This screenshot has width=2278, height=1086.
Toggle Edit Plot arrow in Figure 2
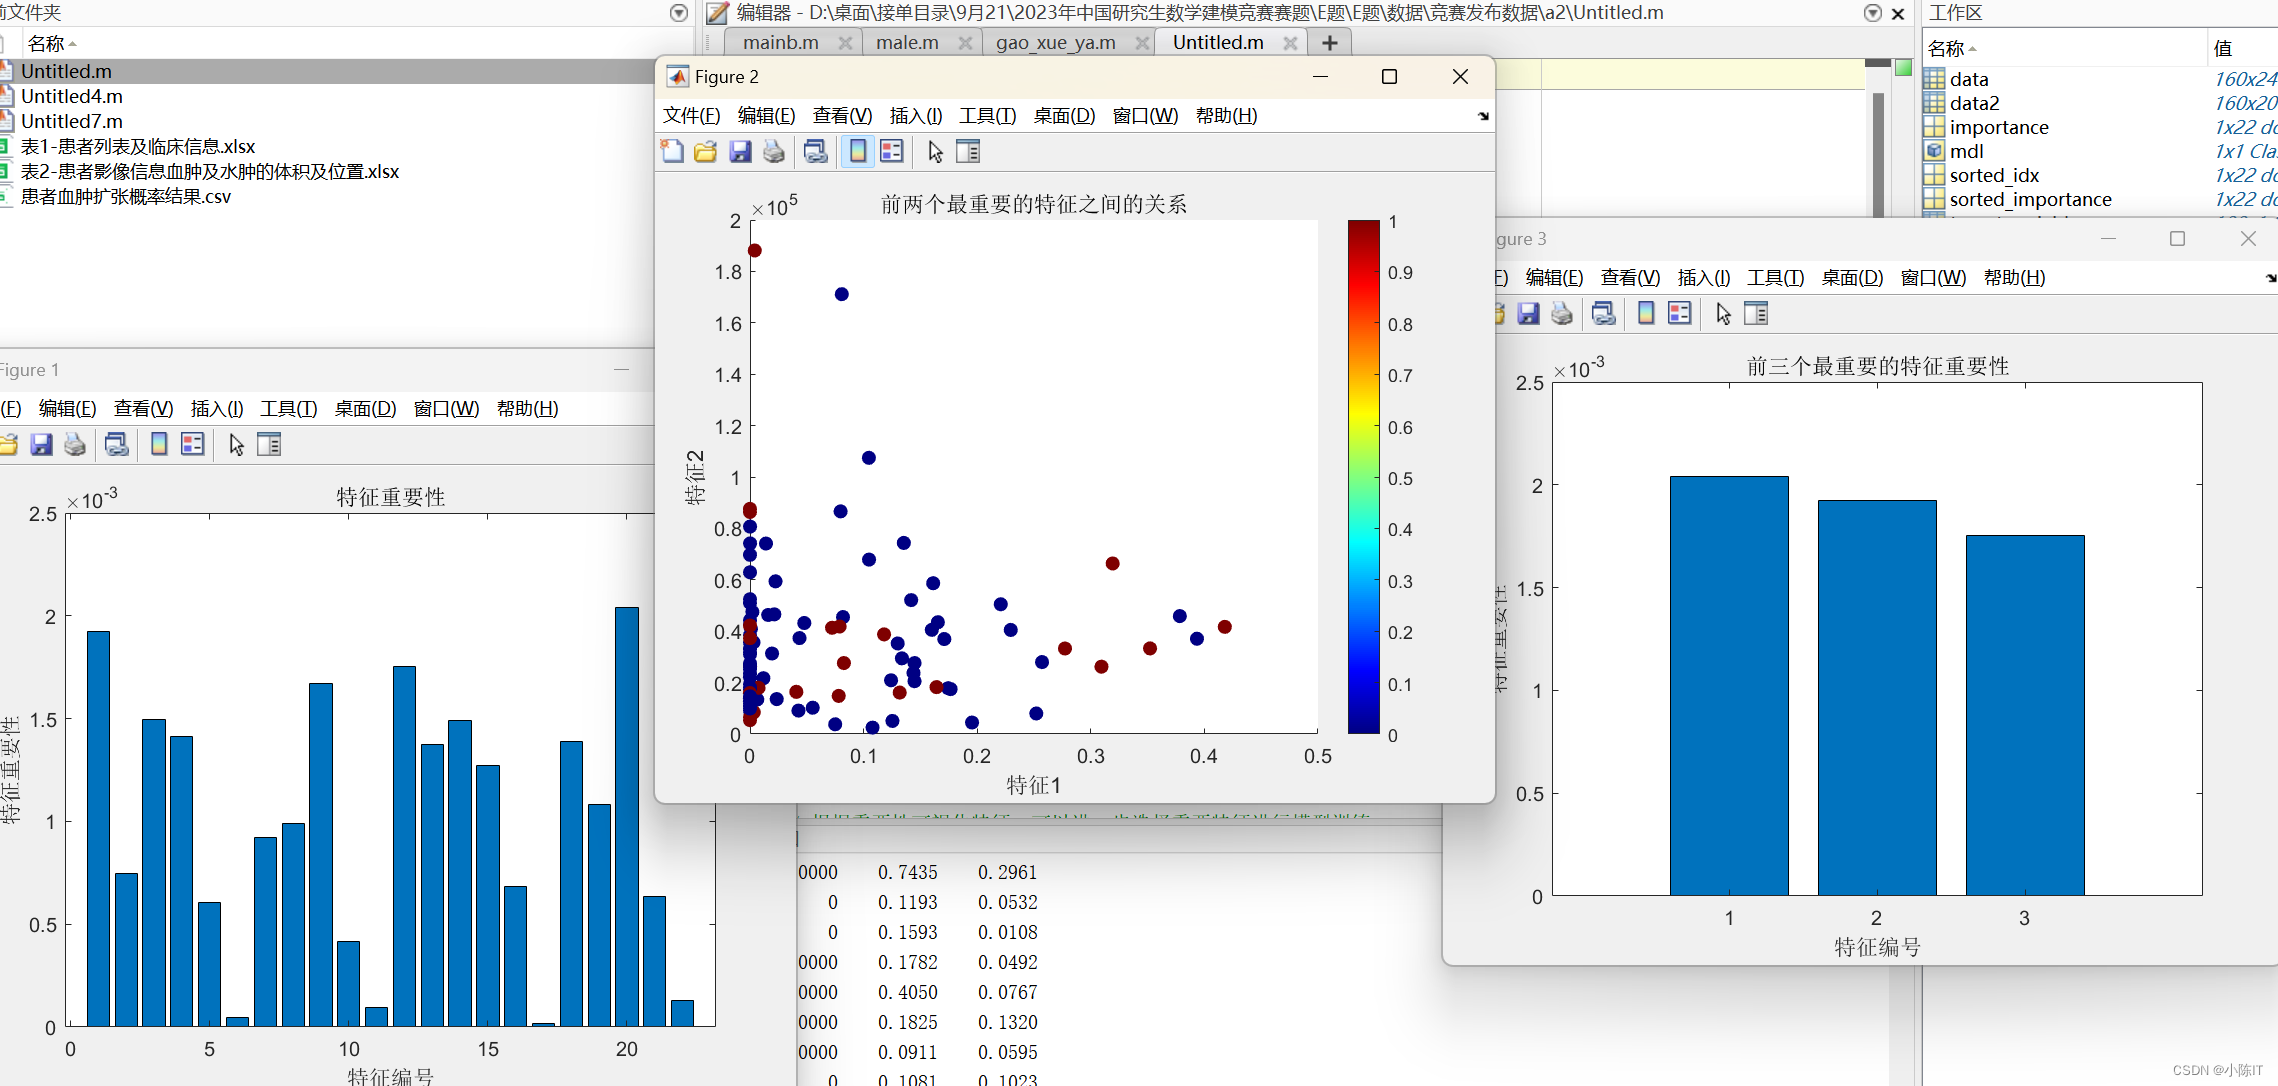(x=935, y=152)
